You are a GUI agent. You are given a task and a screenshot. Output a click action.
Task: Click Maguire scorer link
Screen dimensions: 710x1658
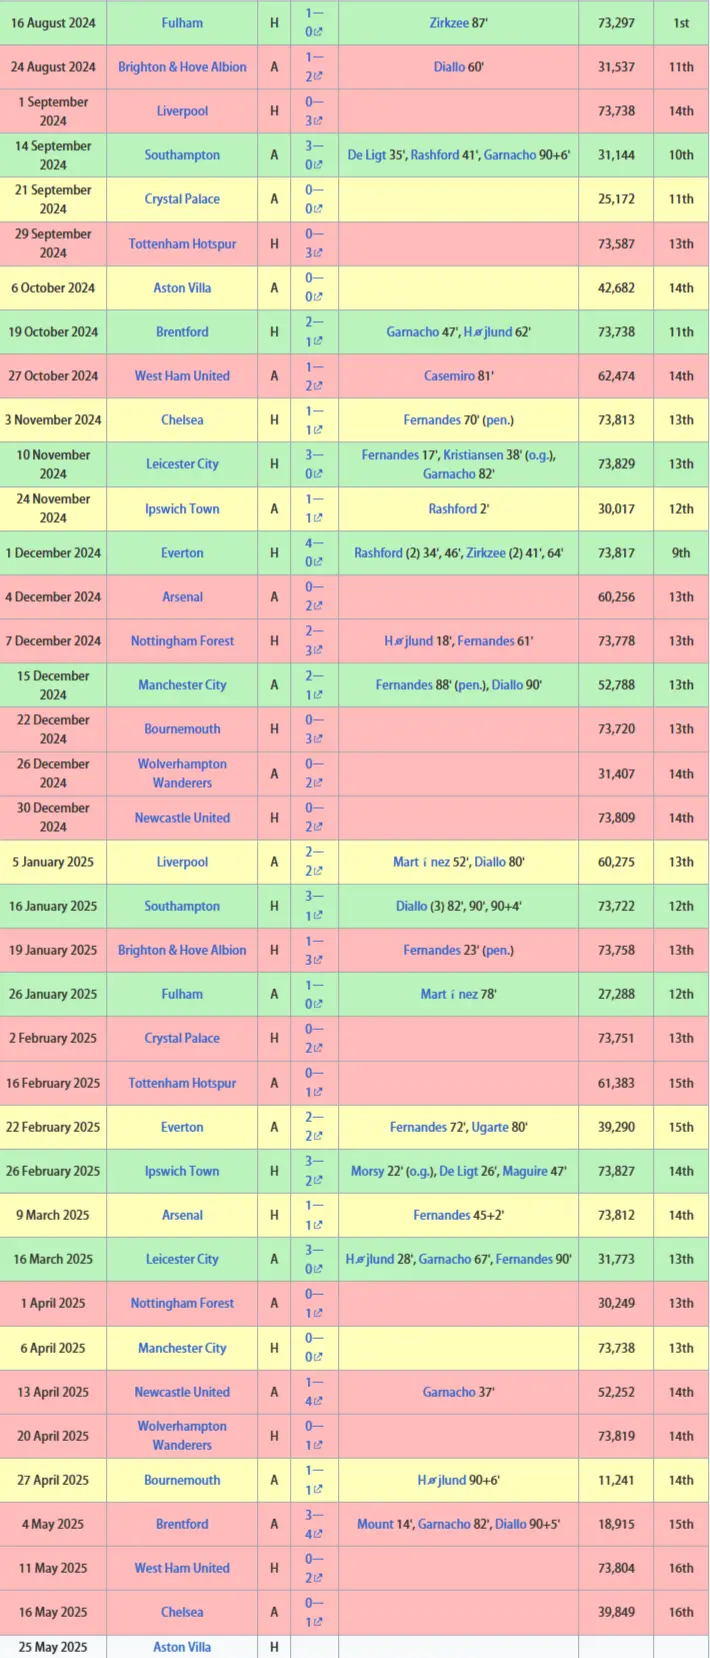click(525, 1171)
